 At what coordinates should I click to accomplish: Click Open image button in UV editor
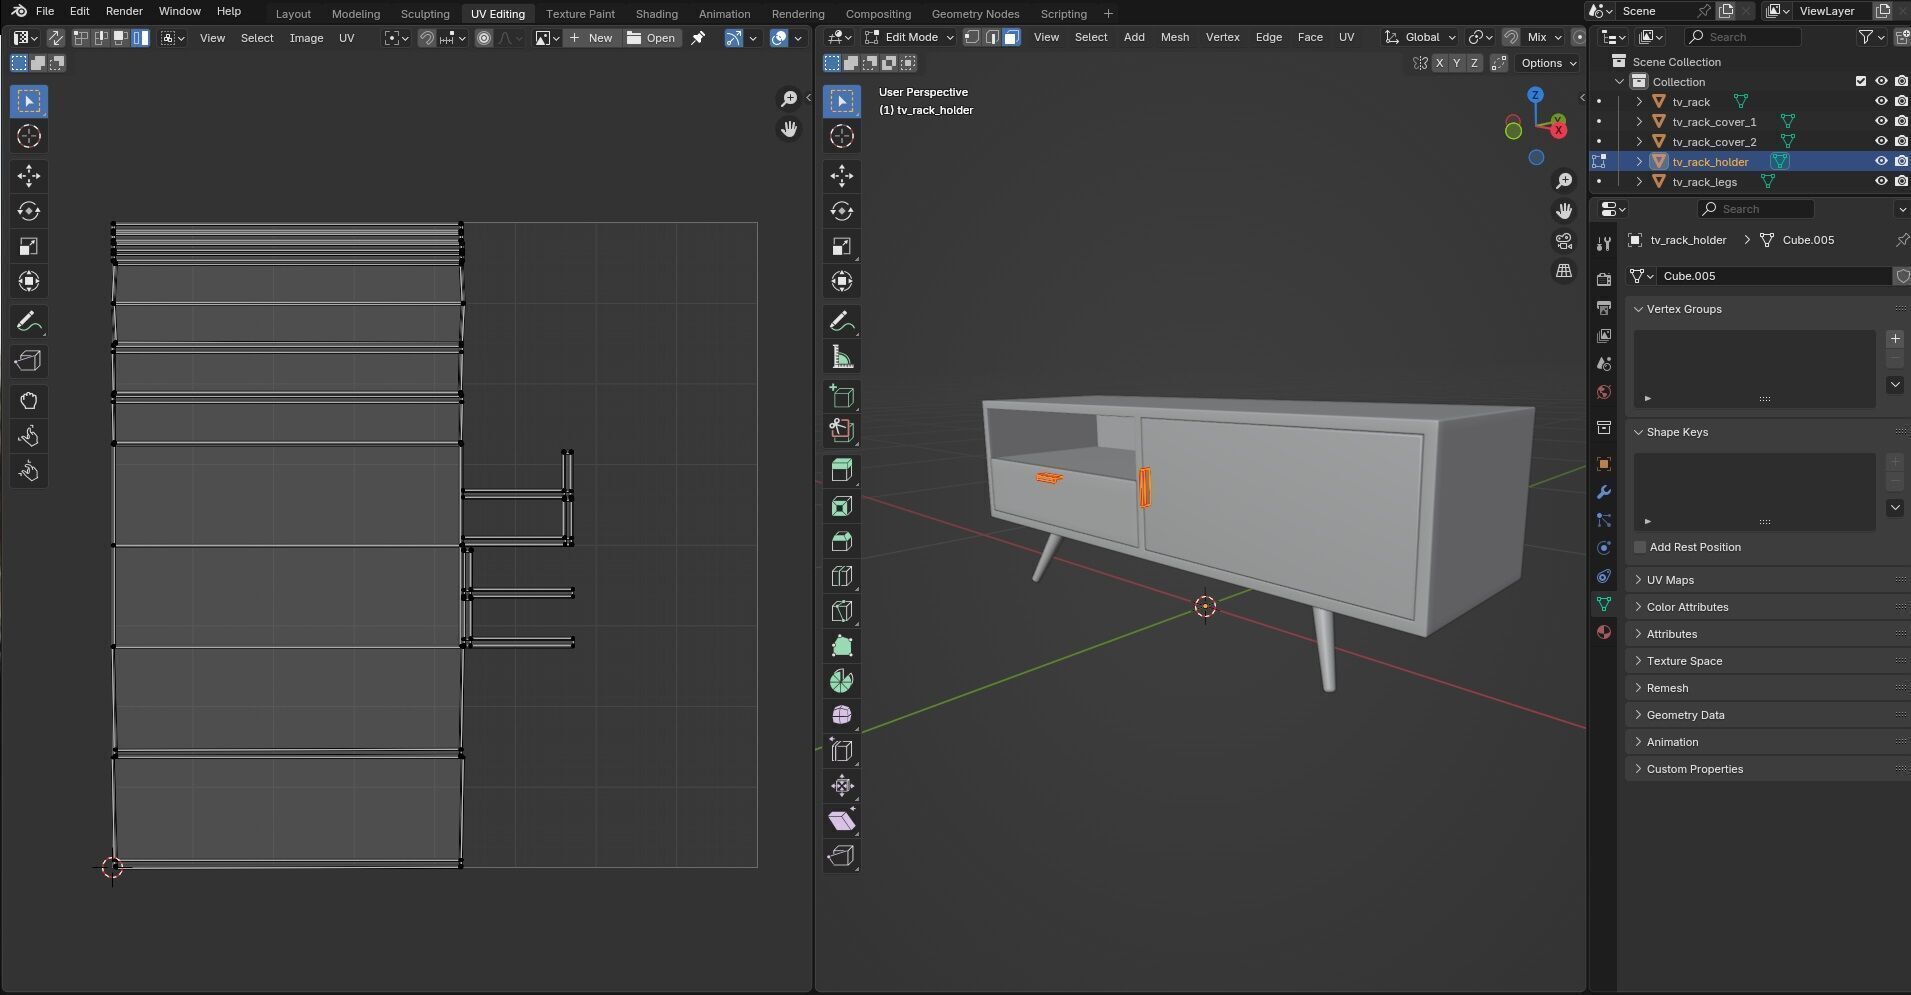pos(651,38)
